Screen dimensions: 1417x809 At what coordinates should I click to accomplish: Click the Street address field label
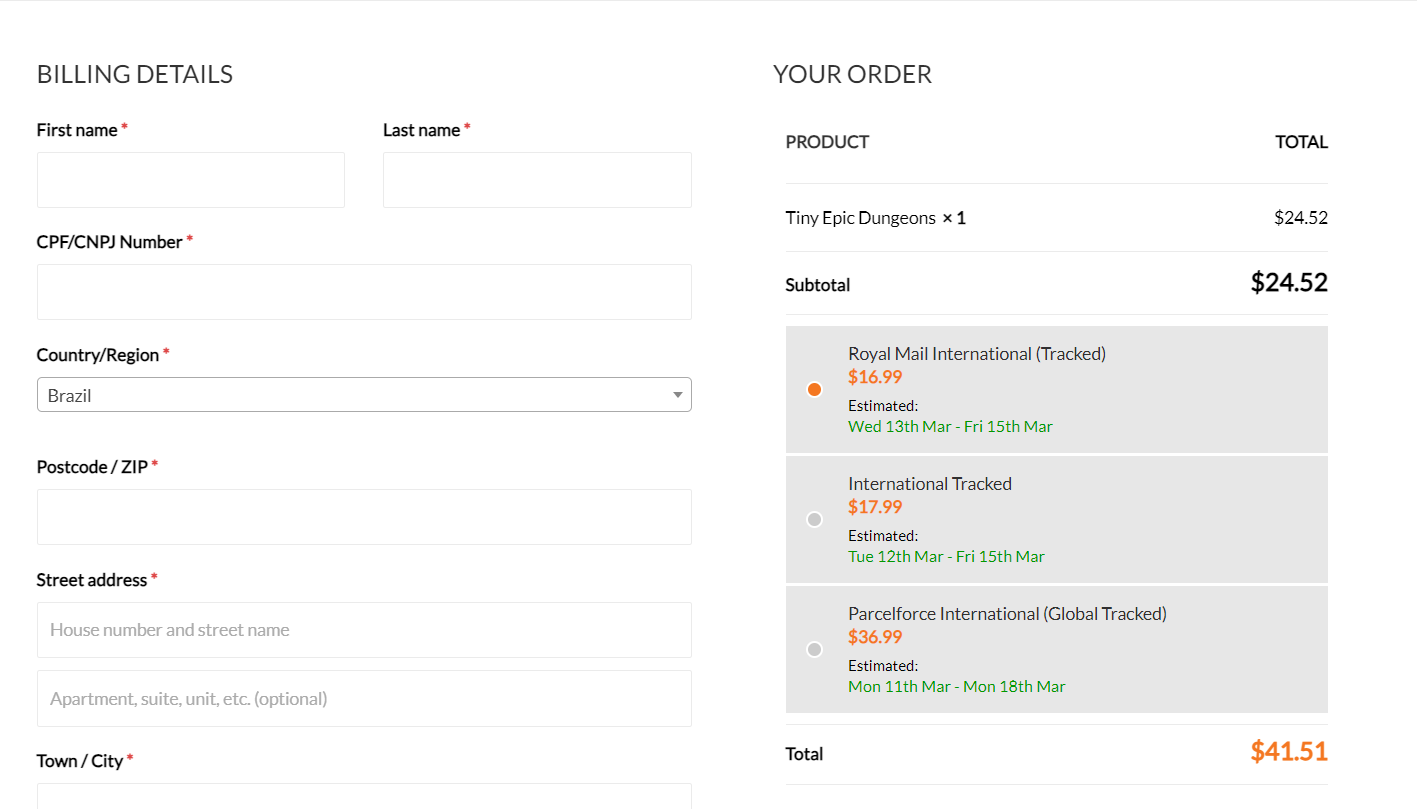point(92,580)
